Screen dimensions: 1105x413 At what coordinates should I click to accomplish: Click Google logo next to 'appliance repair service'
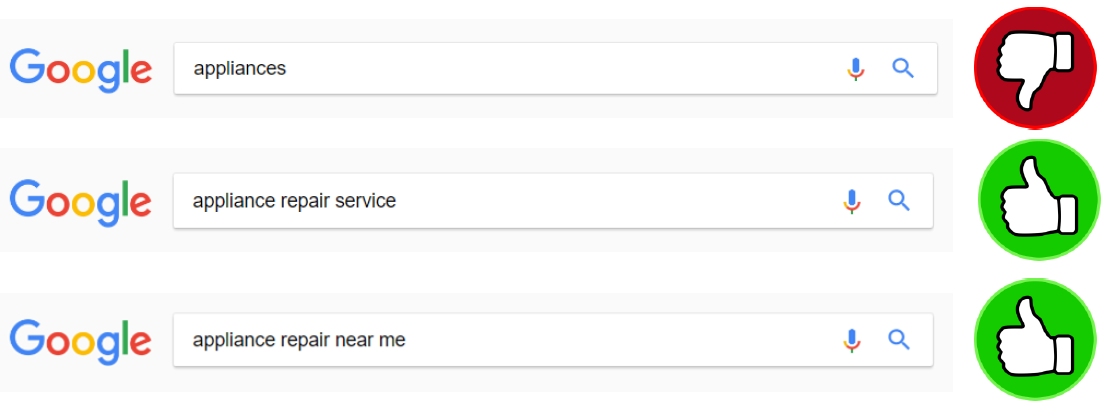(80, 201)
